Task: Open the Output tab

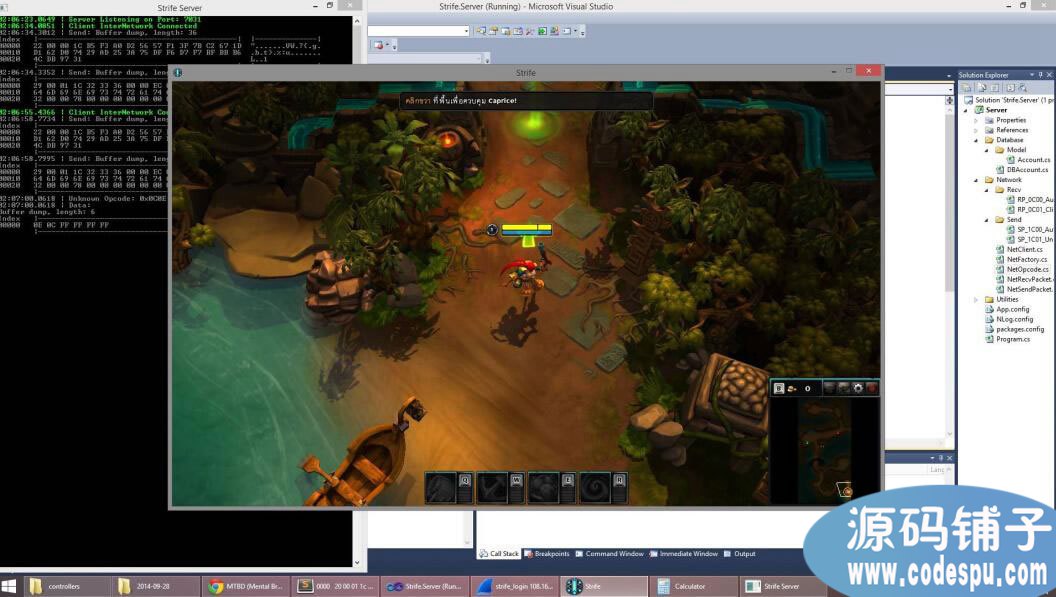Action: point(739,554)
